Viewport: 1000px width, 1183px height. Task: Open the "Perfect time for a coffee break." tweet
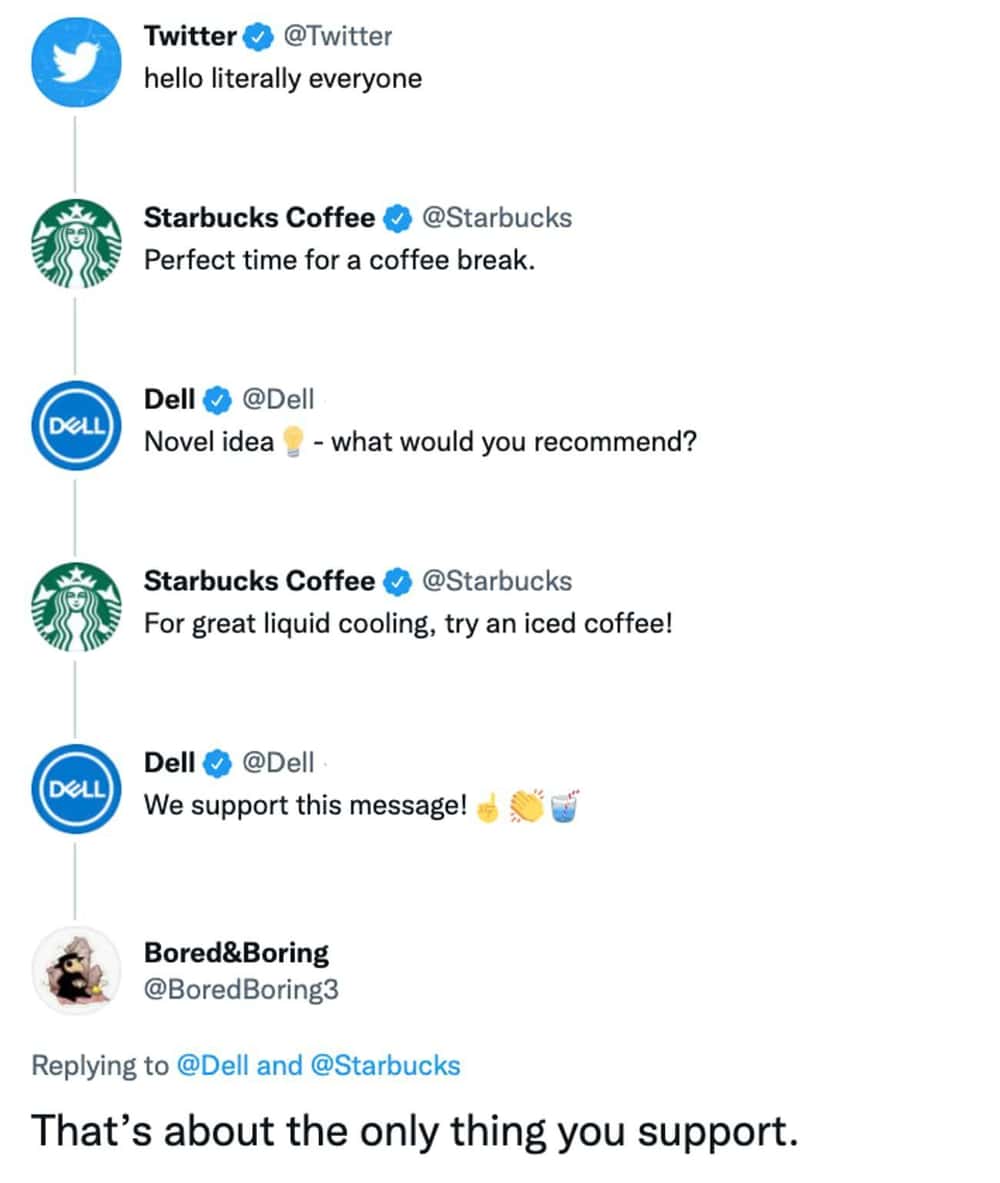pos(340,261)
